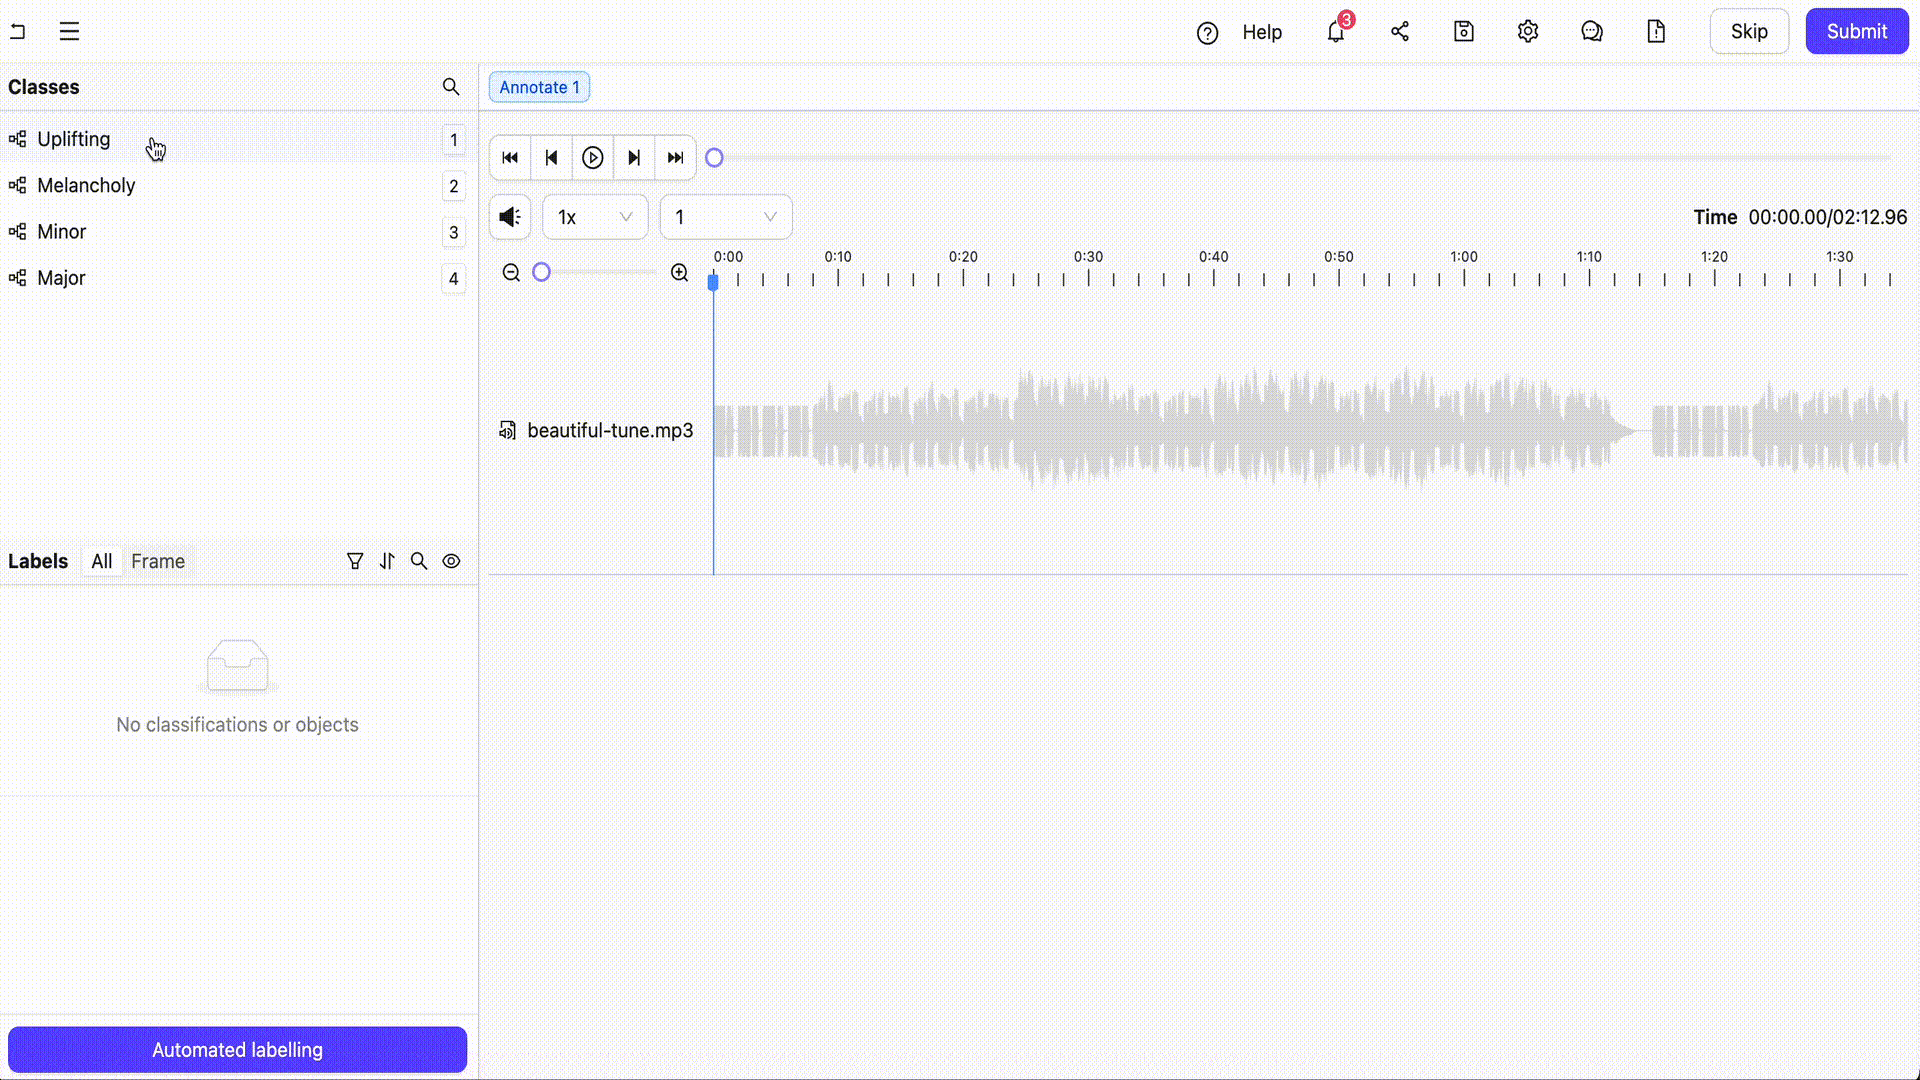The image size is (1920, 1080).
Task: Expand the hamburger menu icon
Action: tap(69, 30)
